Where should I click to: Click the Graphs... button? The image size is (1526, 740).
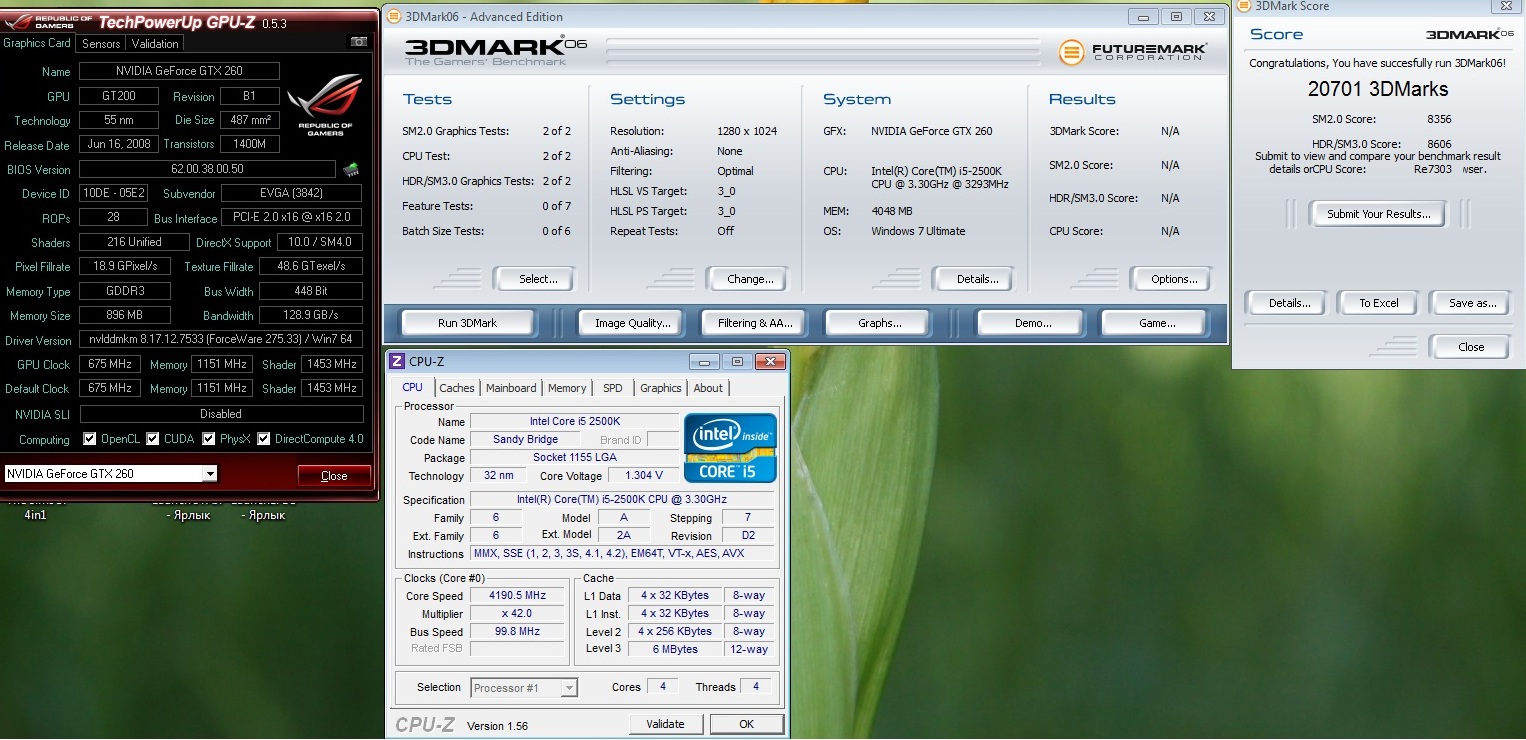[879, 323]
